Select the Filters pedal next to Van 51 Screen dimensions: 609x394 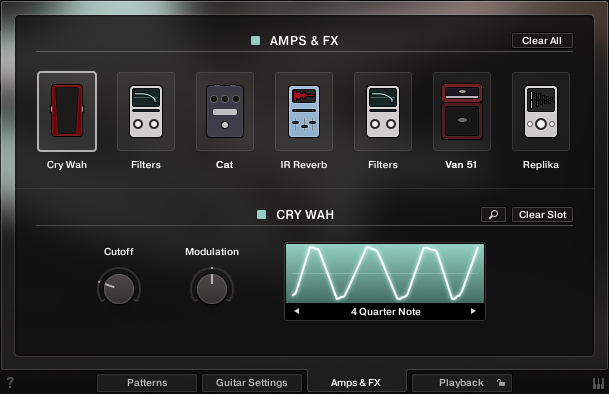point(383,112)
